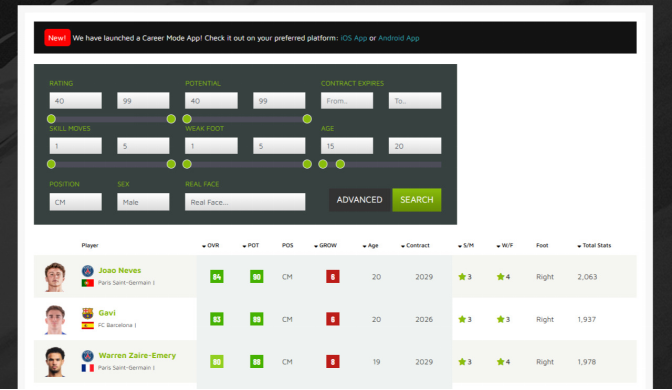
Task: Focus the Age maximum field showing 20
Action: pyautogui.click(x=415, y=146)
